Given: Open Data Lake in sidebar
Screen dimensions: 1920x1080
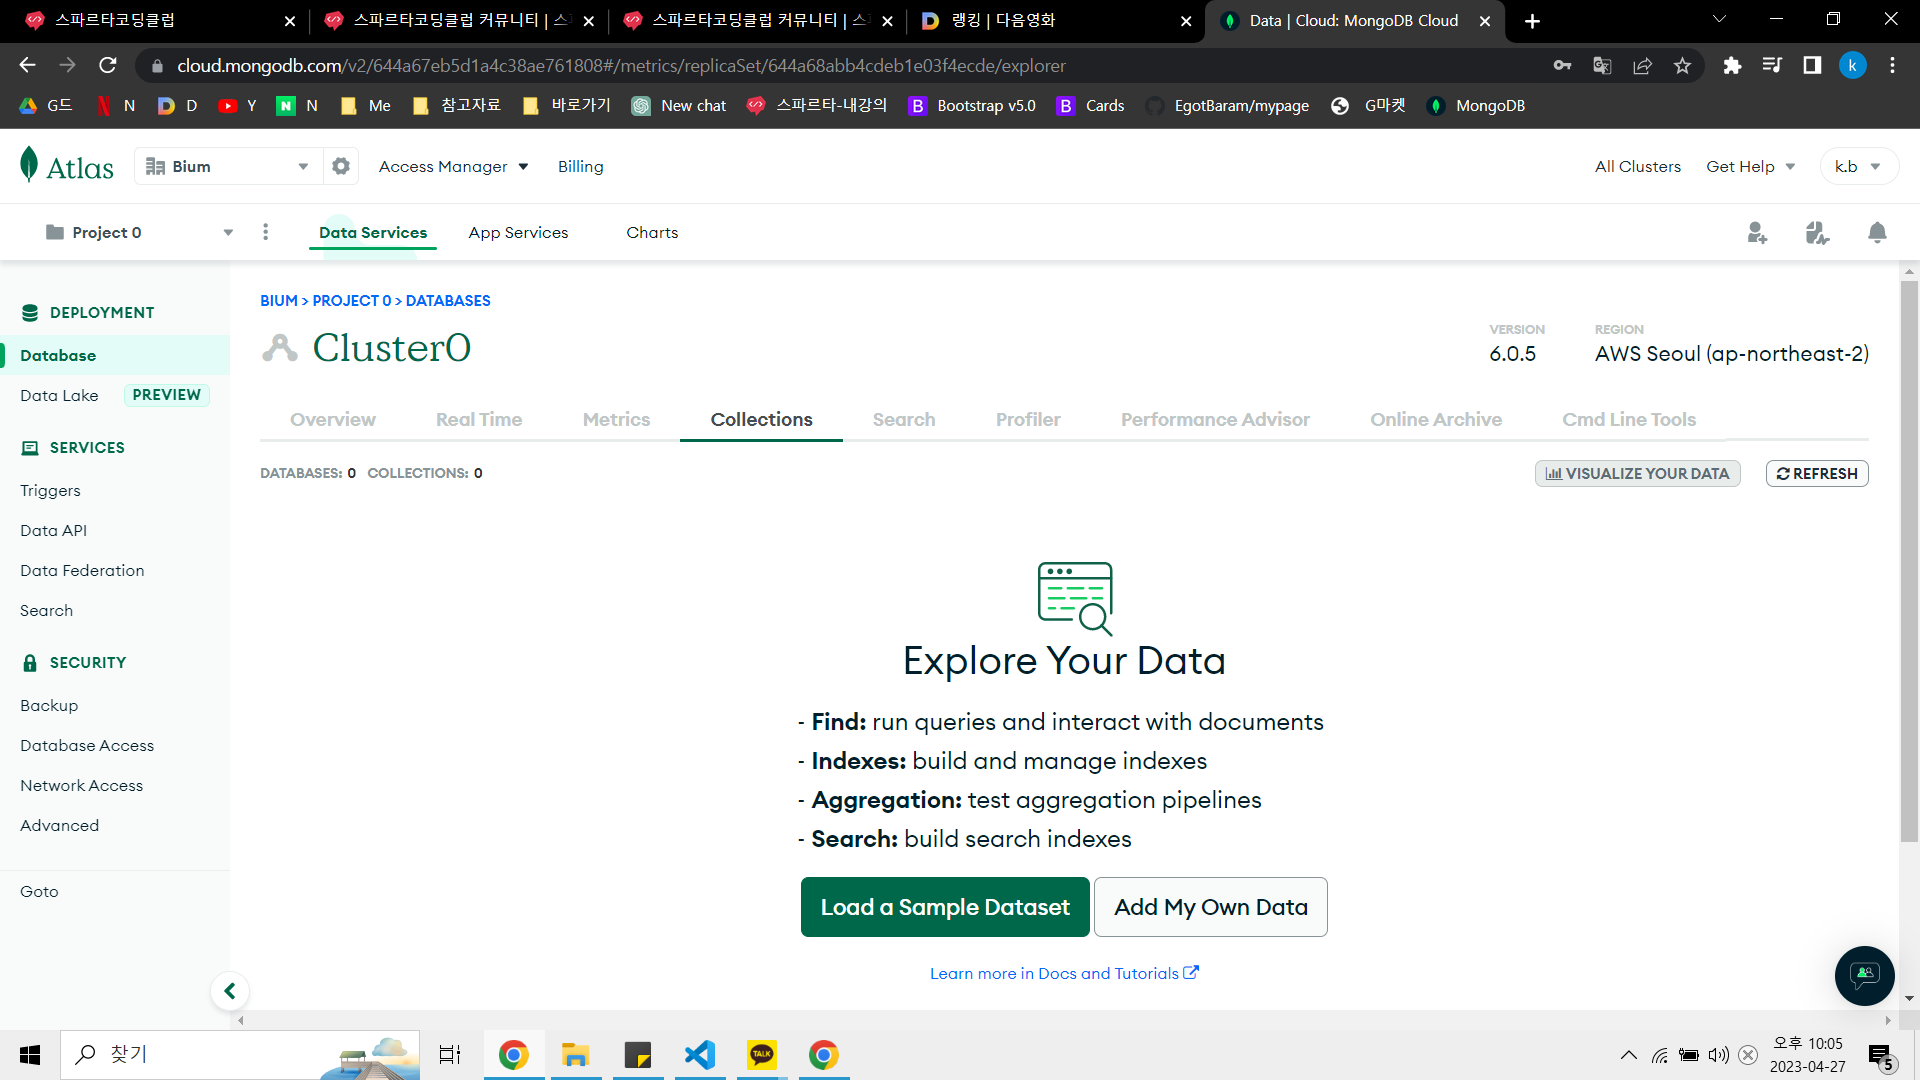Looking at the screenshot, I should click(59, 395).
